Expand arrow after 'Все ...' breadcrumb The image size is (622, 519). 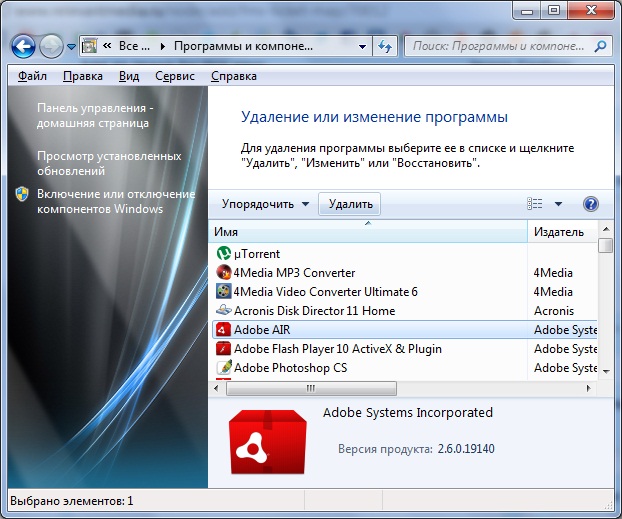pos(162,46)
